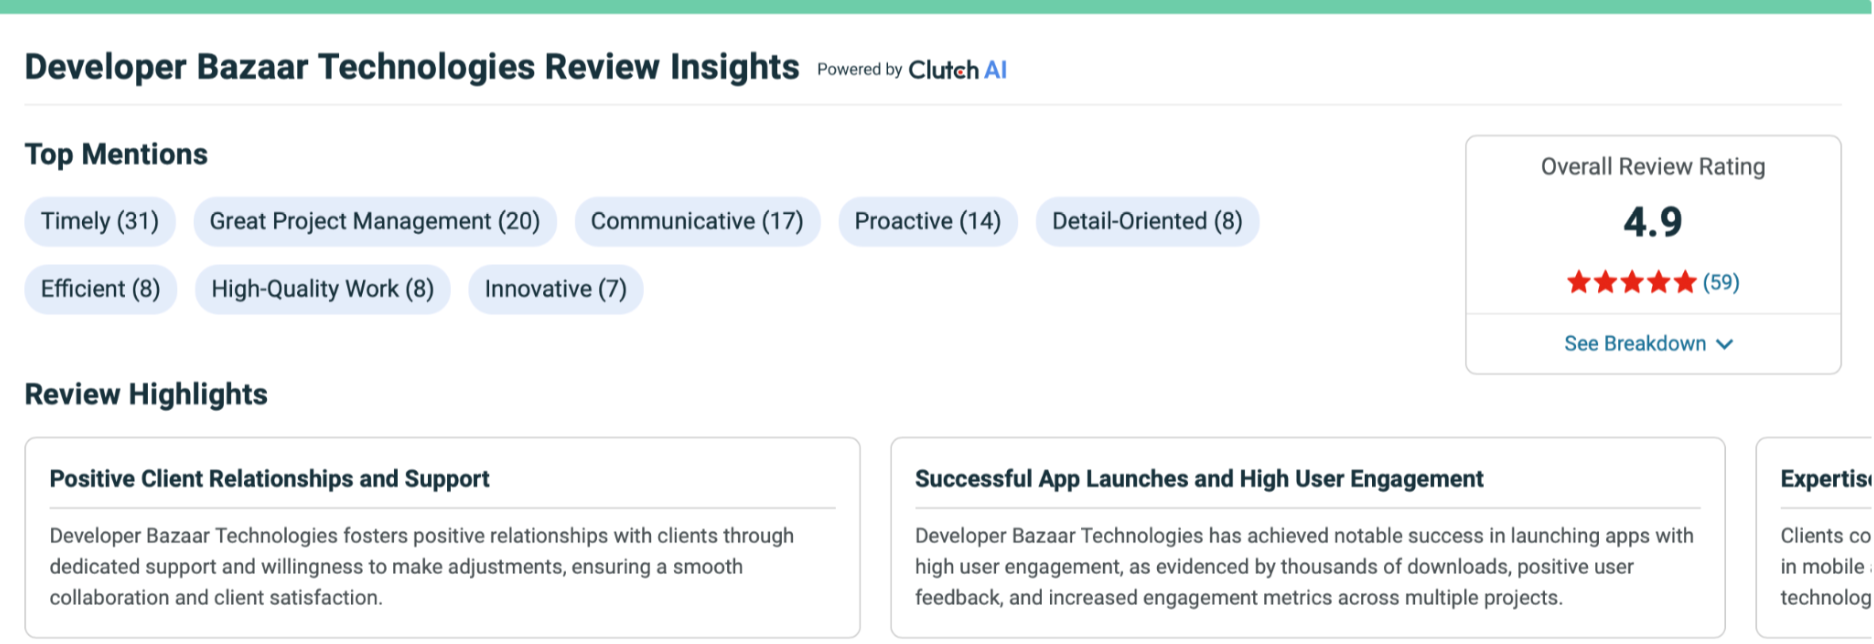
Task: Toggle the Great Project Management (20) chip
Action: coord(375,221)
